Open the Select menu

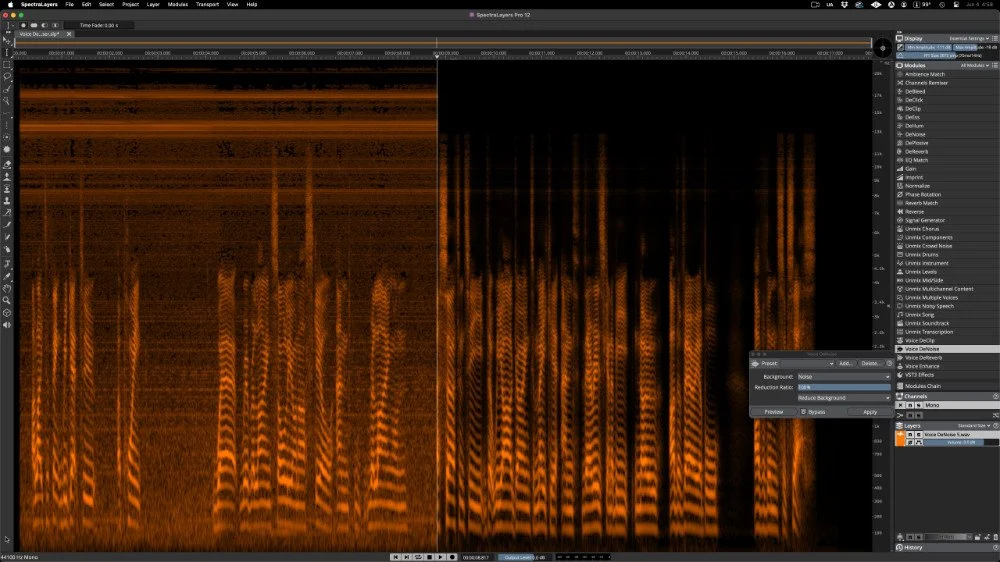pyautogui.click(x=106, y=4)
